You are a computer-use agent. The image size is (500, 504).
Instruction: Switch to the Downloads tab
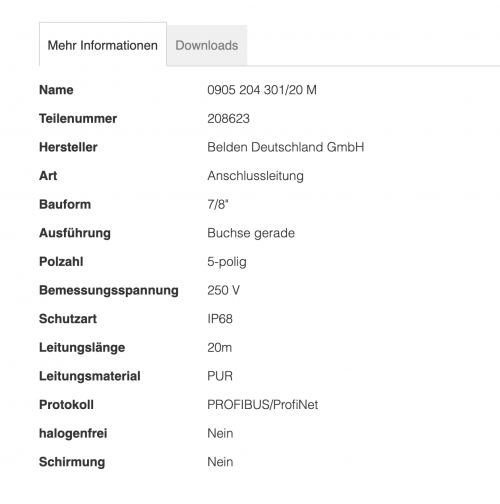click(x=207, y=45)
